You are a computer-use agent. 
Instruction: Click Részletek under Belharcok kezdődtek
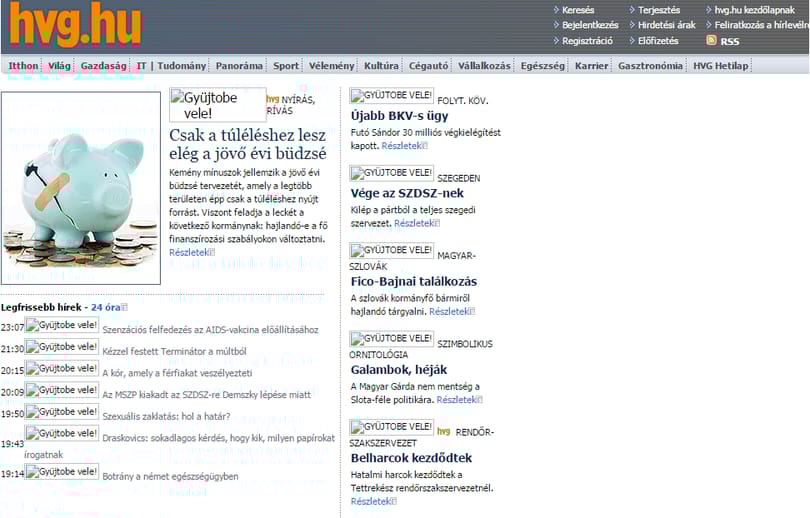[x=370, y=501]
